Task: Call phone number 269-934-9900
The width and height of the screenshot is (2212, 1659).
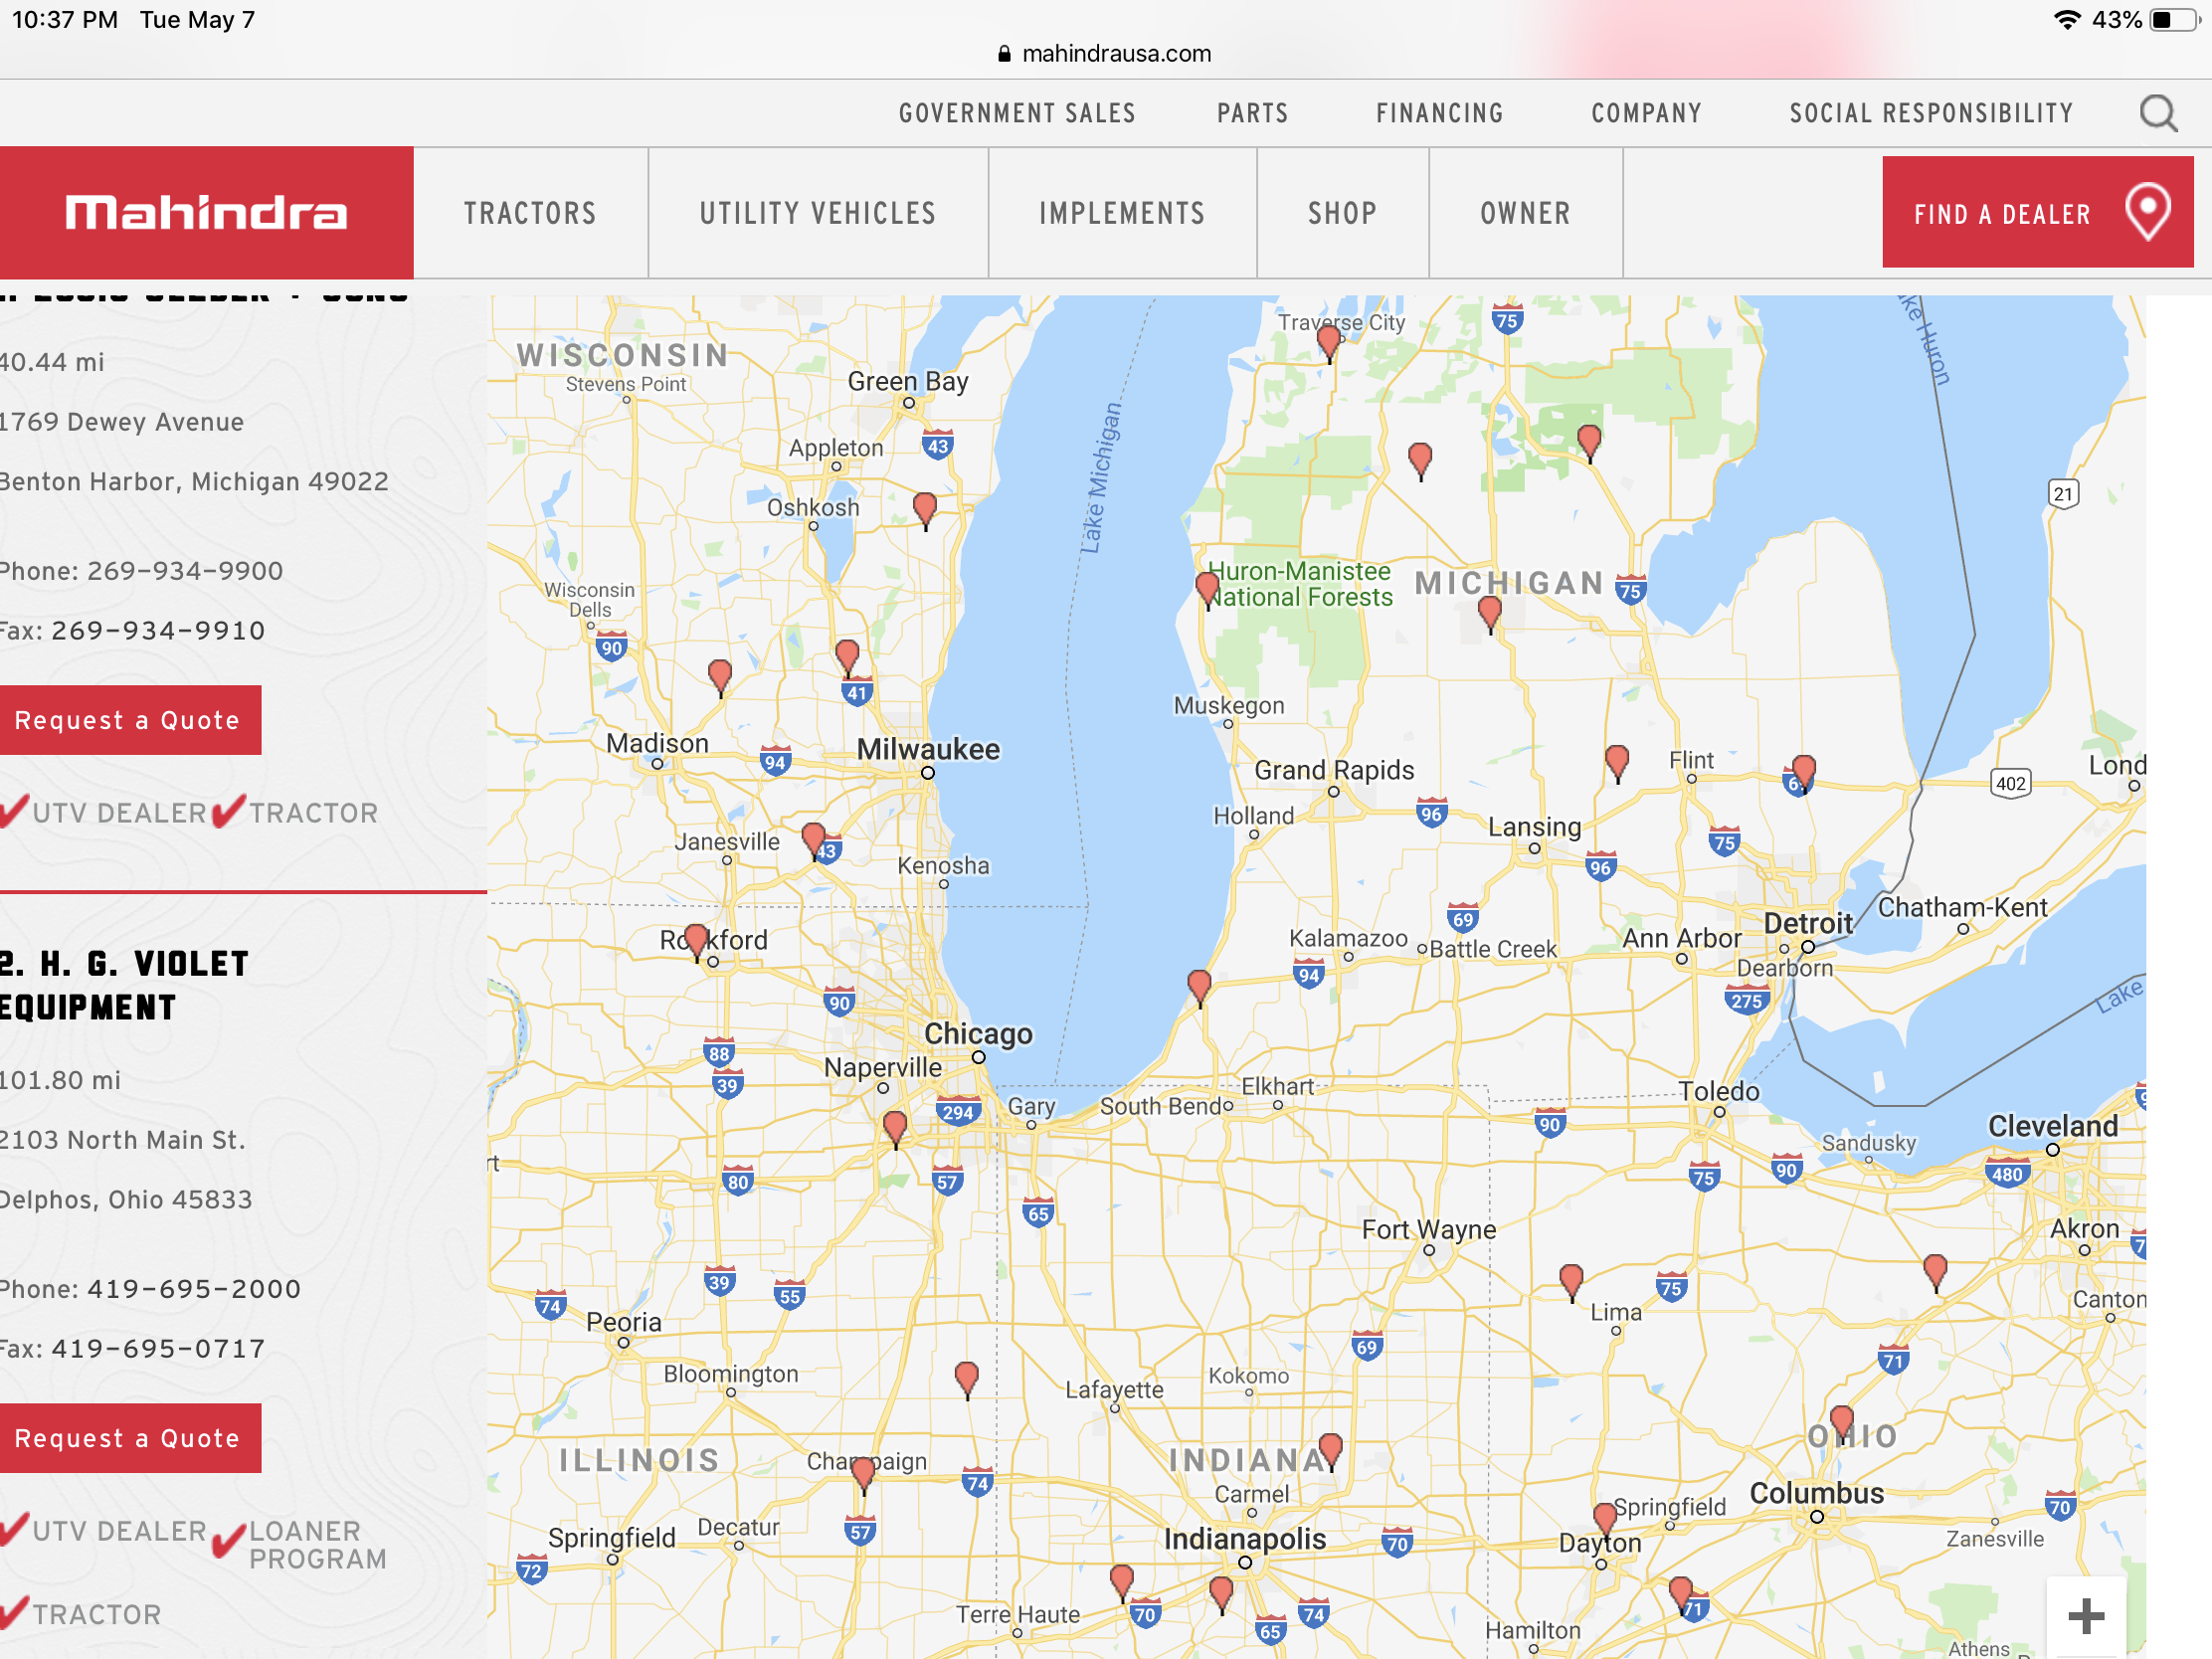Action: click(185, 571)
